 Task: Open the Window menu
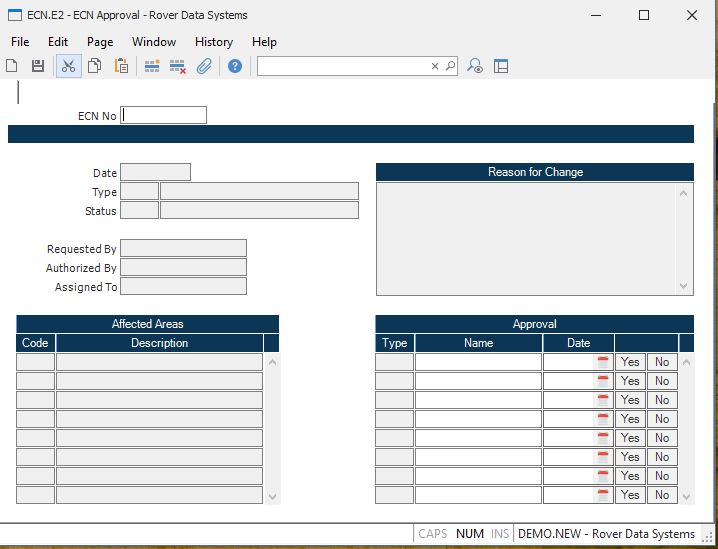click(x=154, y=42)
